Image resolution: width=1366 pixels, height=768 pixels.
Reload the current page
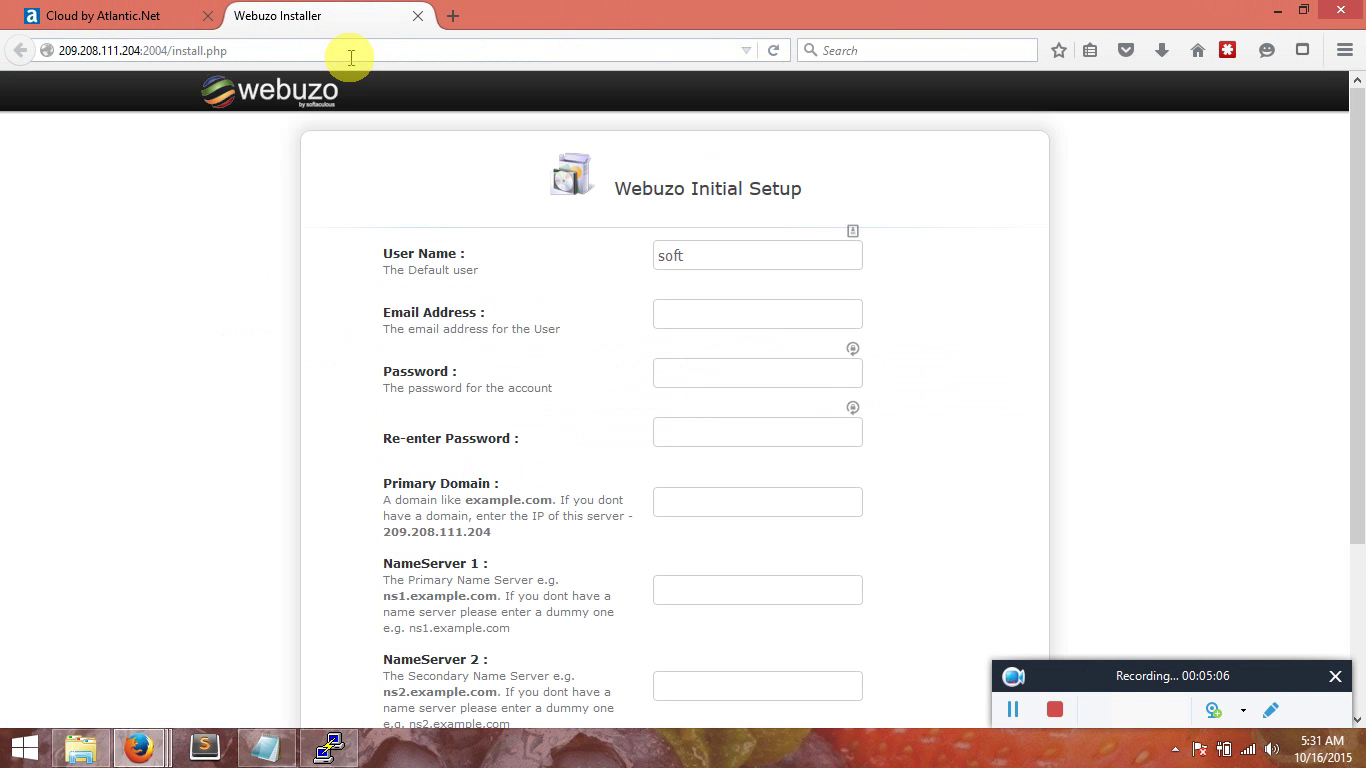[773, 50]
